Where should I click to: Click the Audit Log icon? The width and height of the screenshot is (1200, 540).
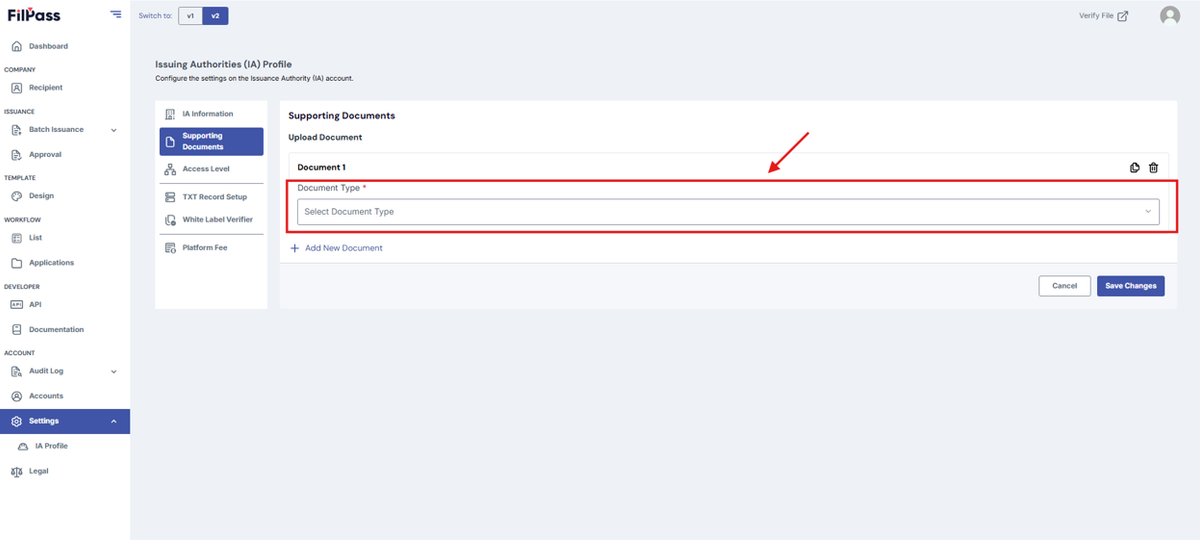(17, 371)
